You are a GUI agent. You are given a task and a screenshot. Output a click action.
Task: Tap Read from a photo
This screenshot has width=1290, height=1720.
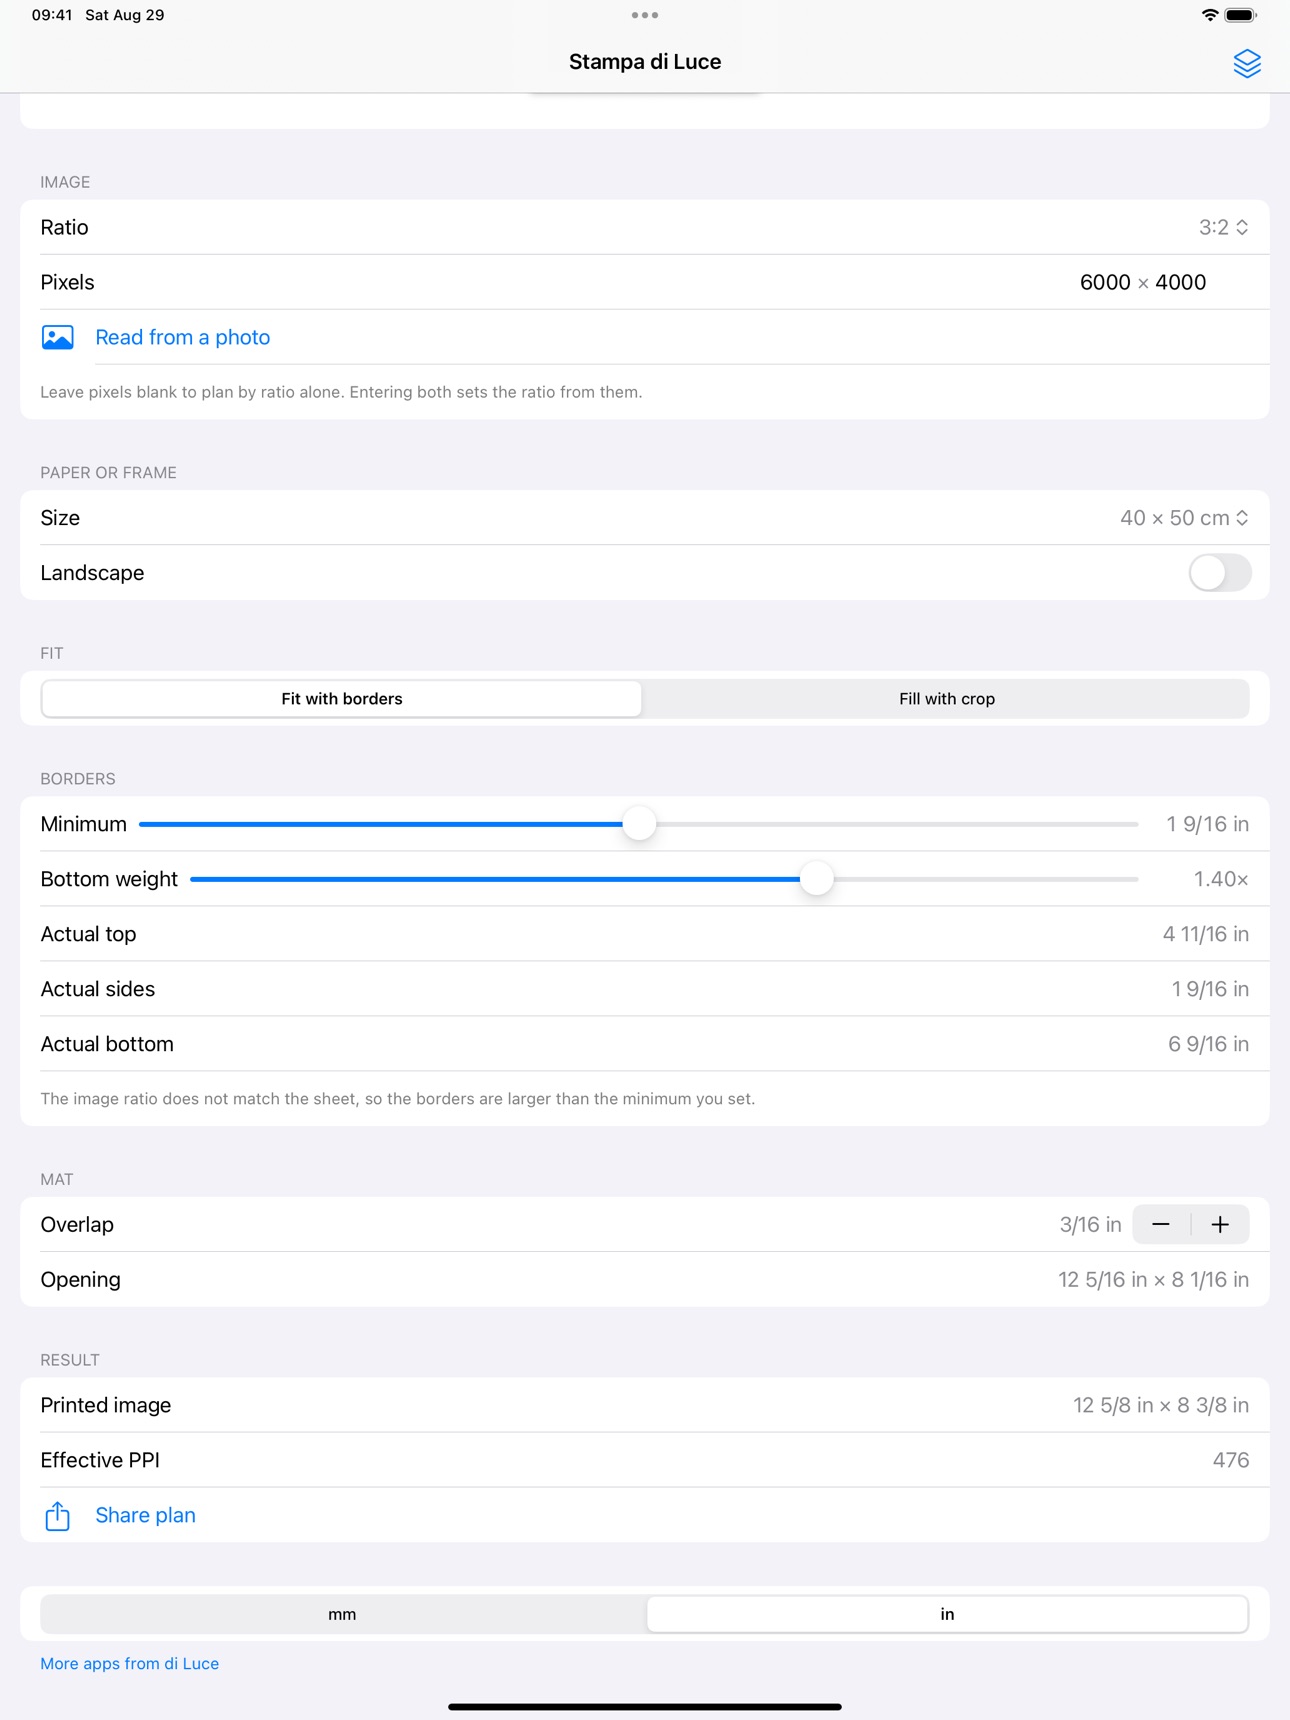coord(183,337)
